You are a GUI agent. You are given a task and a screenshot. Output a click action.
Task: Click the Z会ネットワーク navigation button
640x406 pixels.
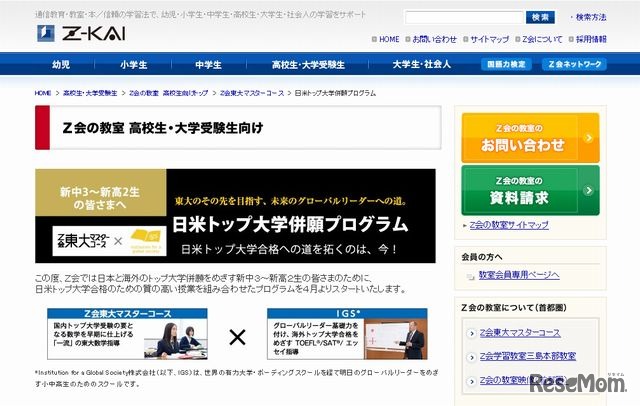pos(574,64)
